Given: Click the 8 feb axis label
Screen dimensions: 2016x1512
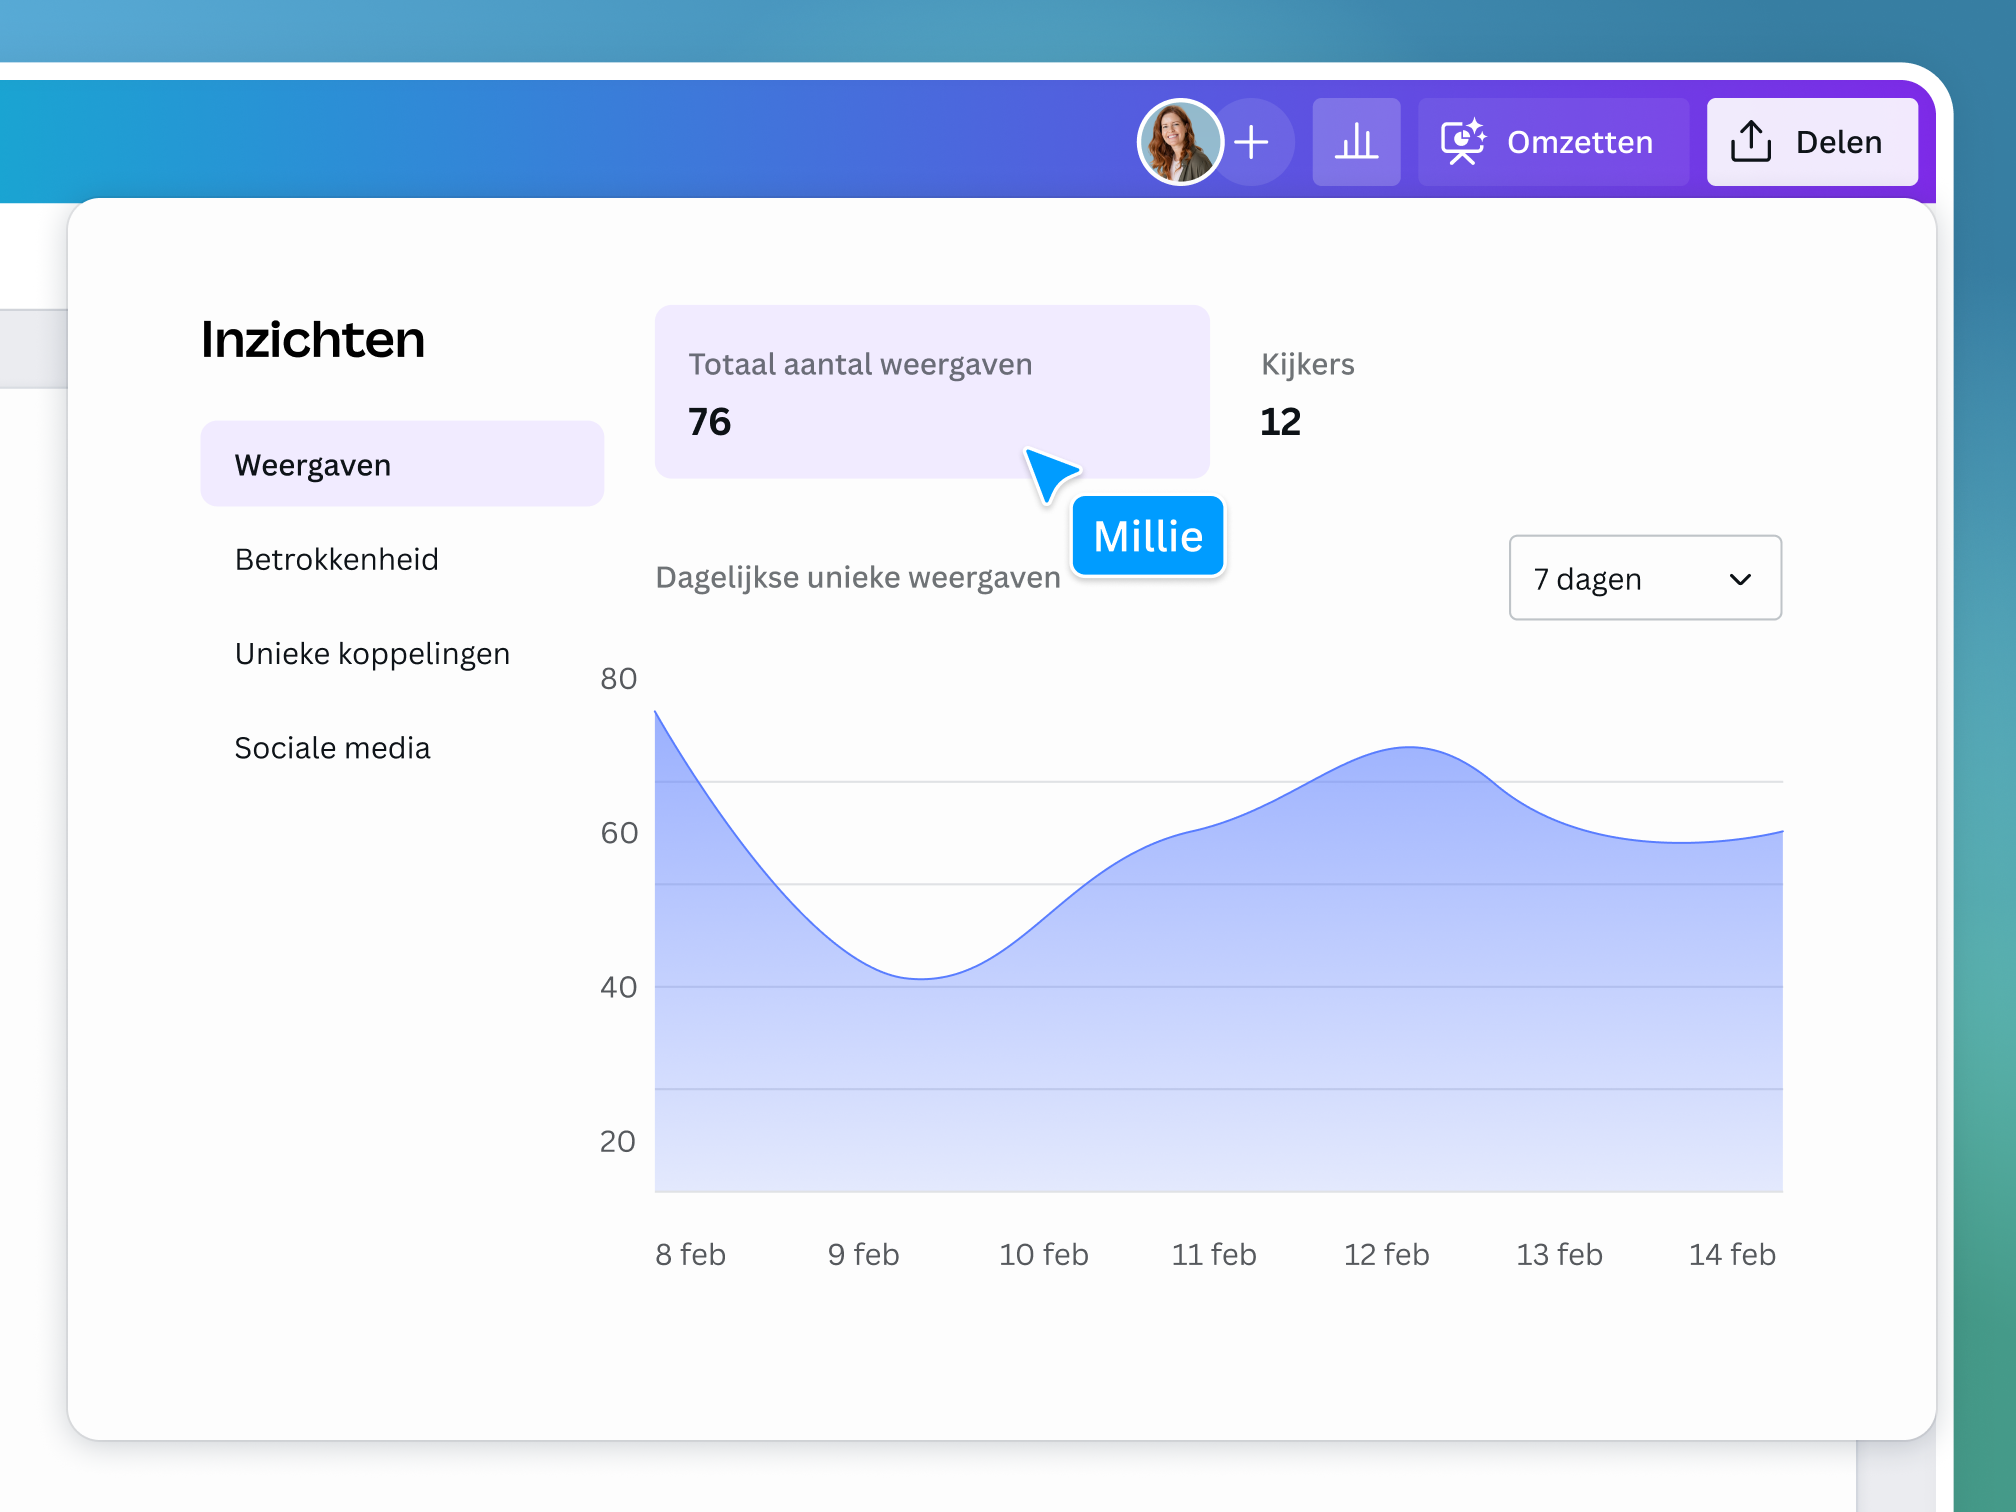Looking at the screenshot, I should pos(691,1254).
